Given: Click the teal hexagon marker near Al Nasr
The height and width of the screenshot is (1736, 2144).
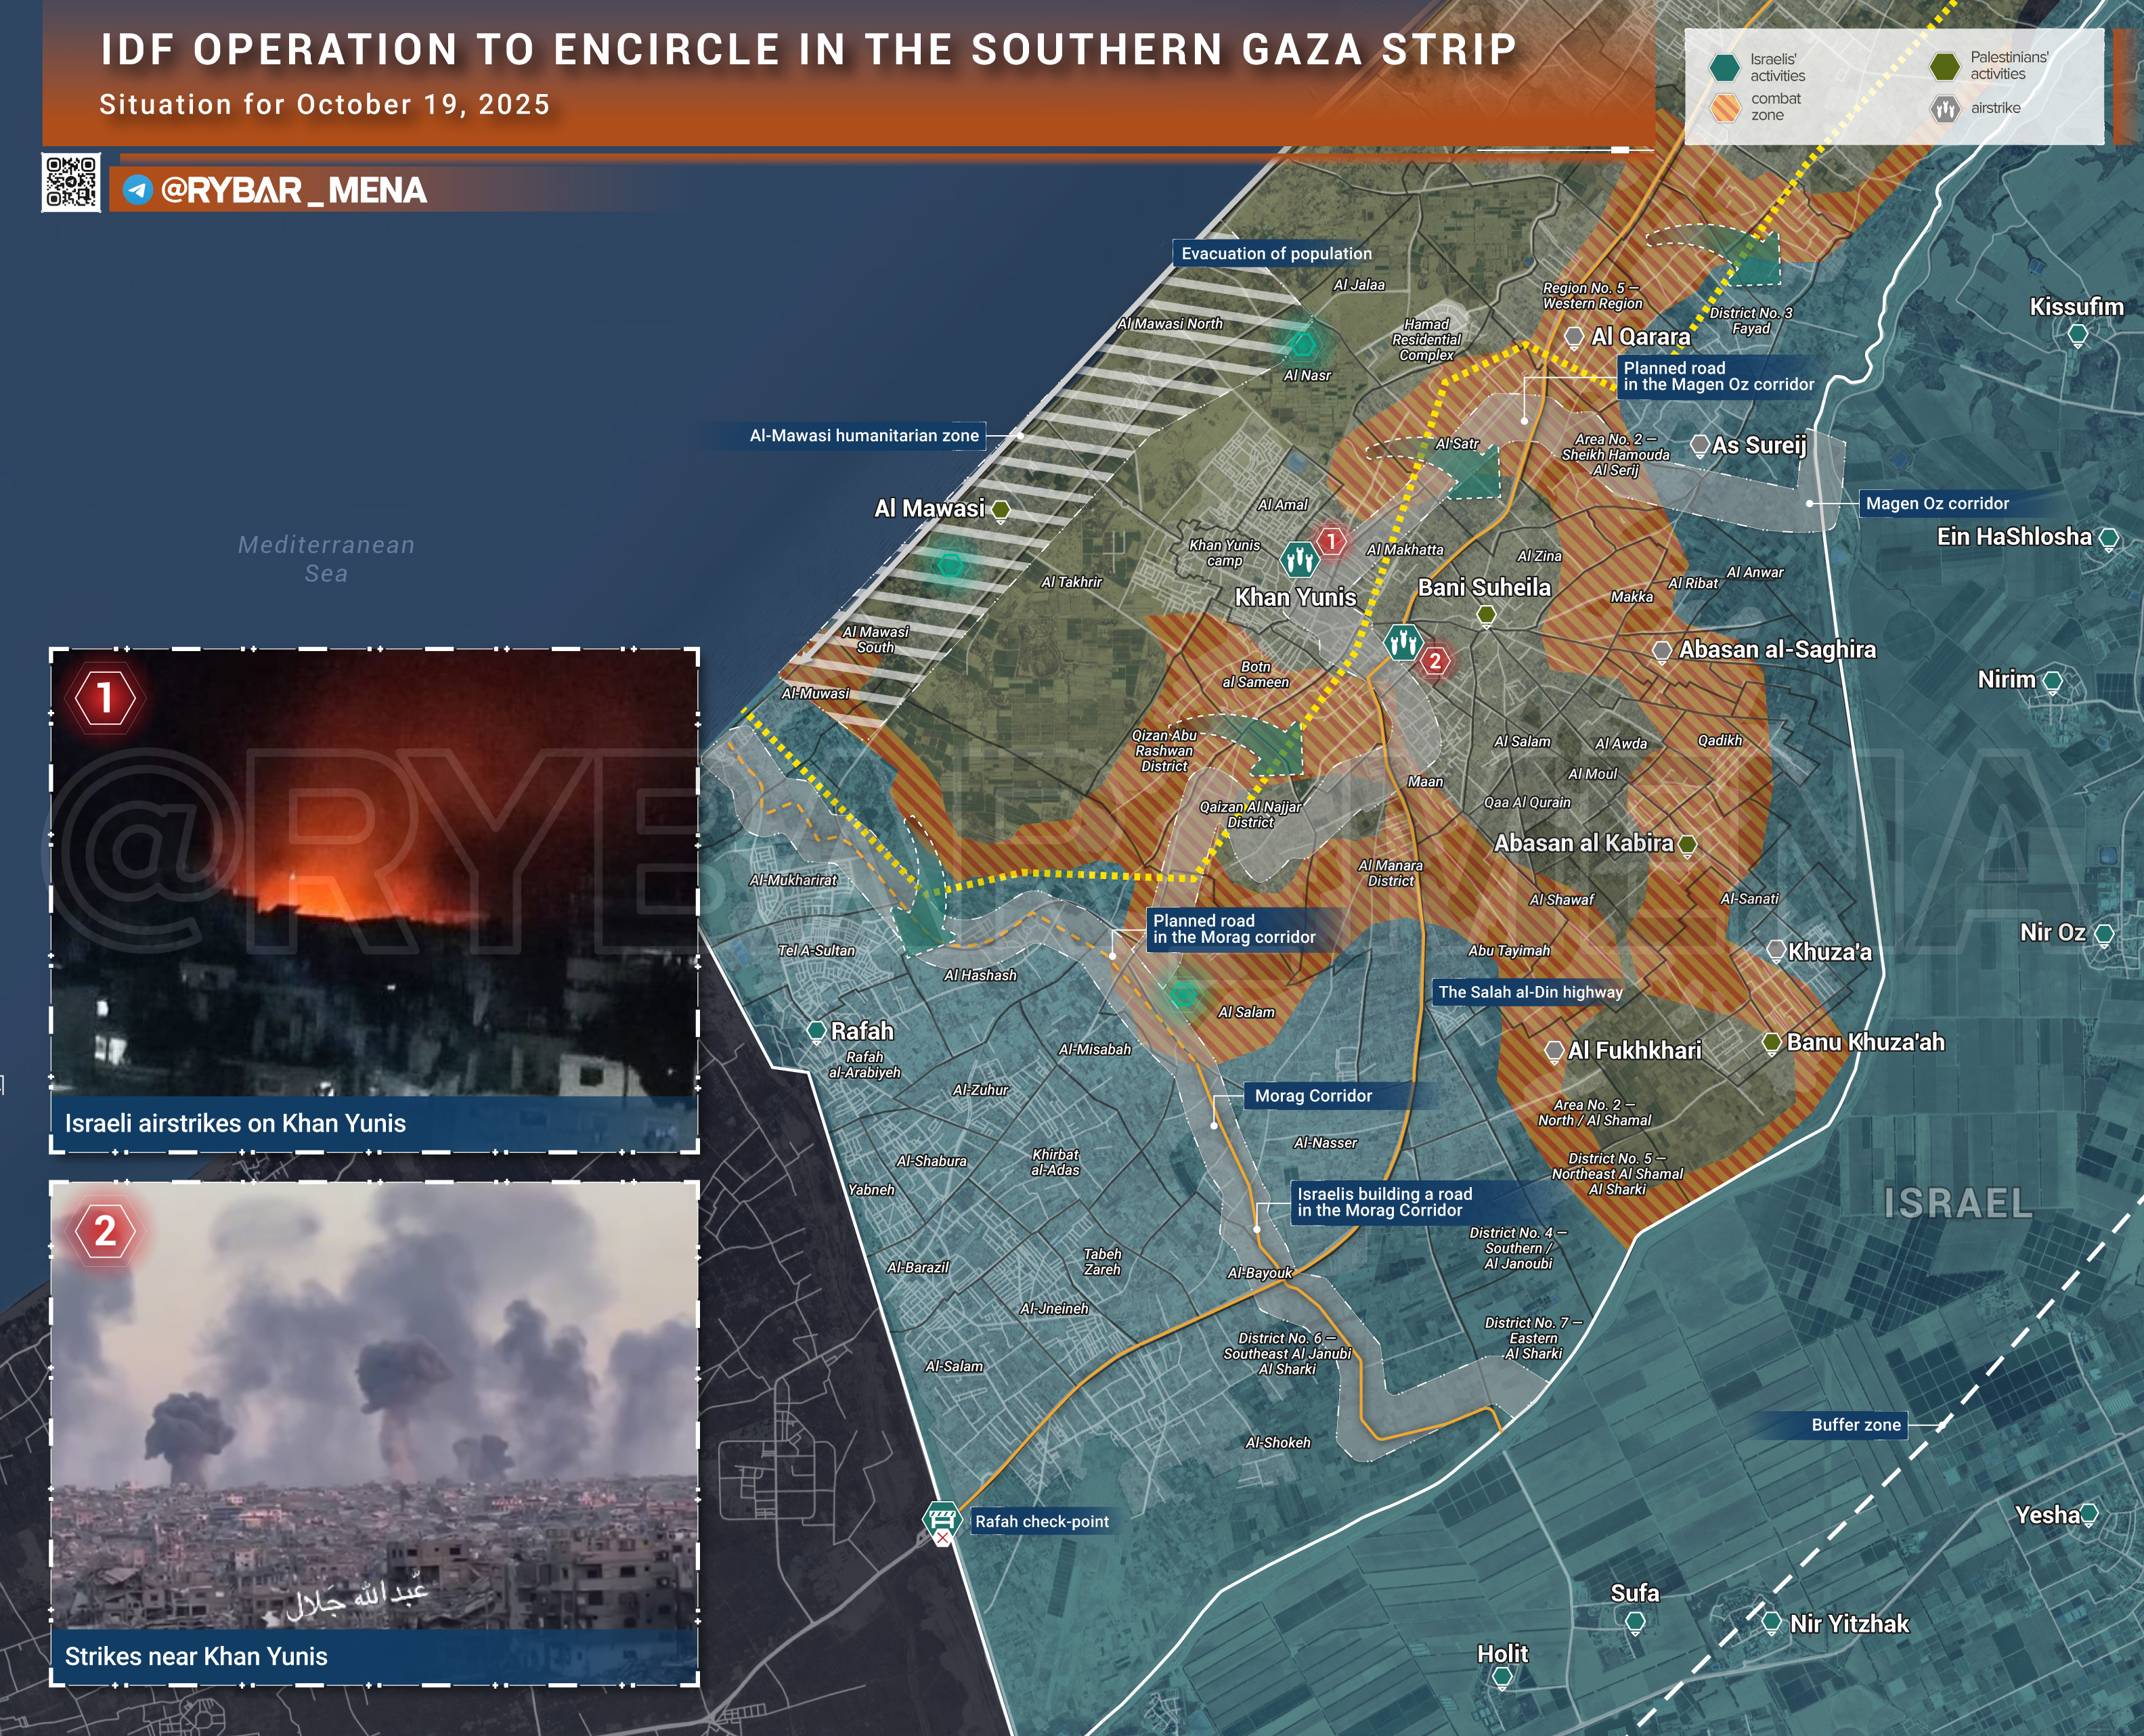Looking at the screenshot, I should point(1302,344).
